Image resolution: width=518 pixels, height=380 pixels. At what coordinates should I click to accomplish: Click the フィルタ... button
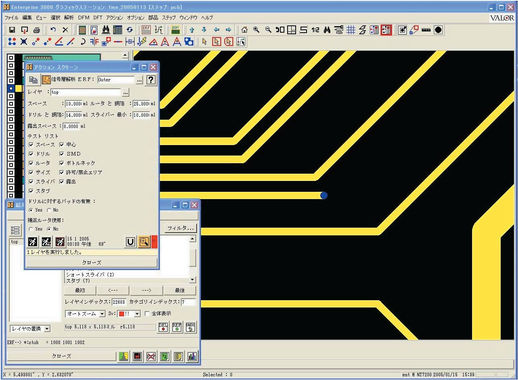click(x=180, y=228)
